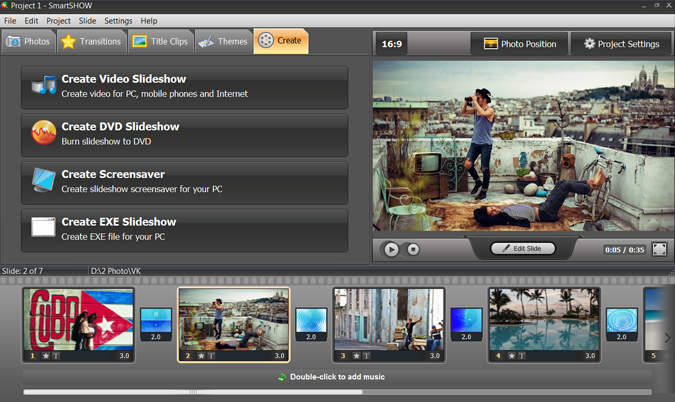This screenshot has height=402, width=675.
Task: Click the 3.0 duration on slide 3
Action: coord(435,356)
